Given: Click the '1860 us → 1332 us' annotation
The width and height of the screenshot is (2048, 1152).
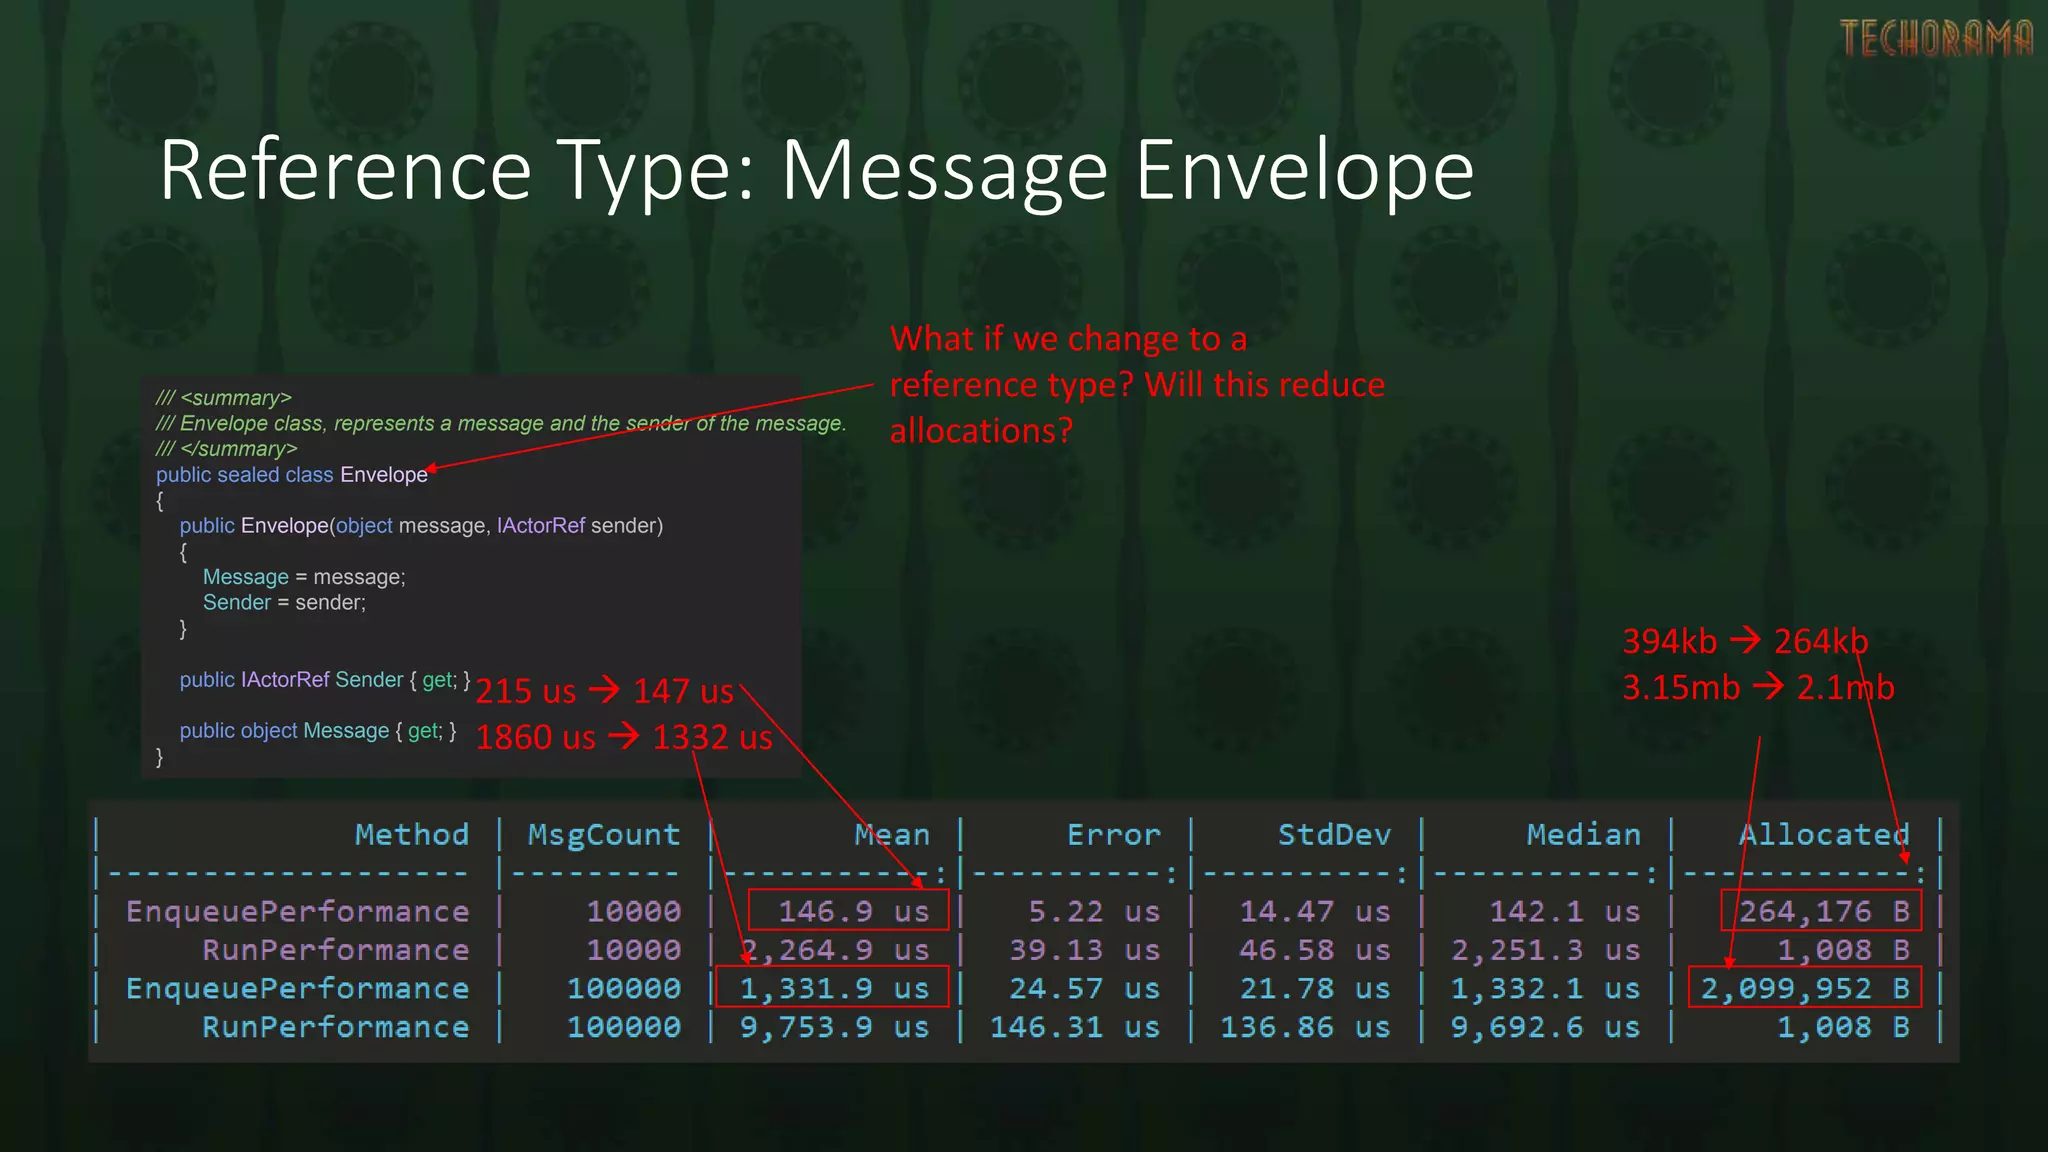Looking at the screenshot, I should tap(624, 737).
